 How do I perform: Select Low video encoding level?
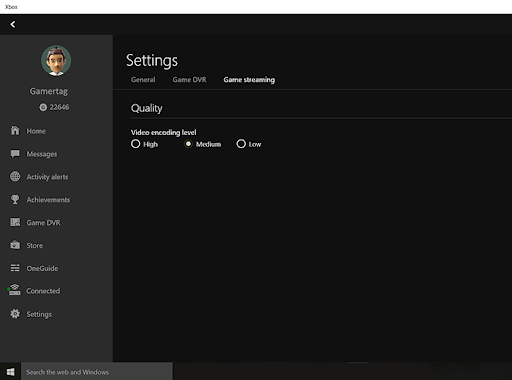point(241,144)
